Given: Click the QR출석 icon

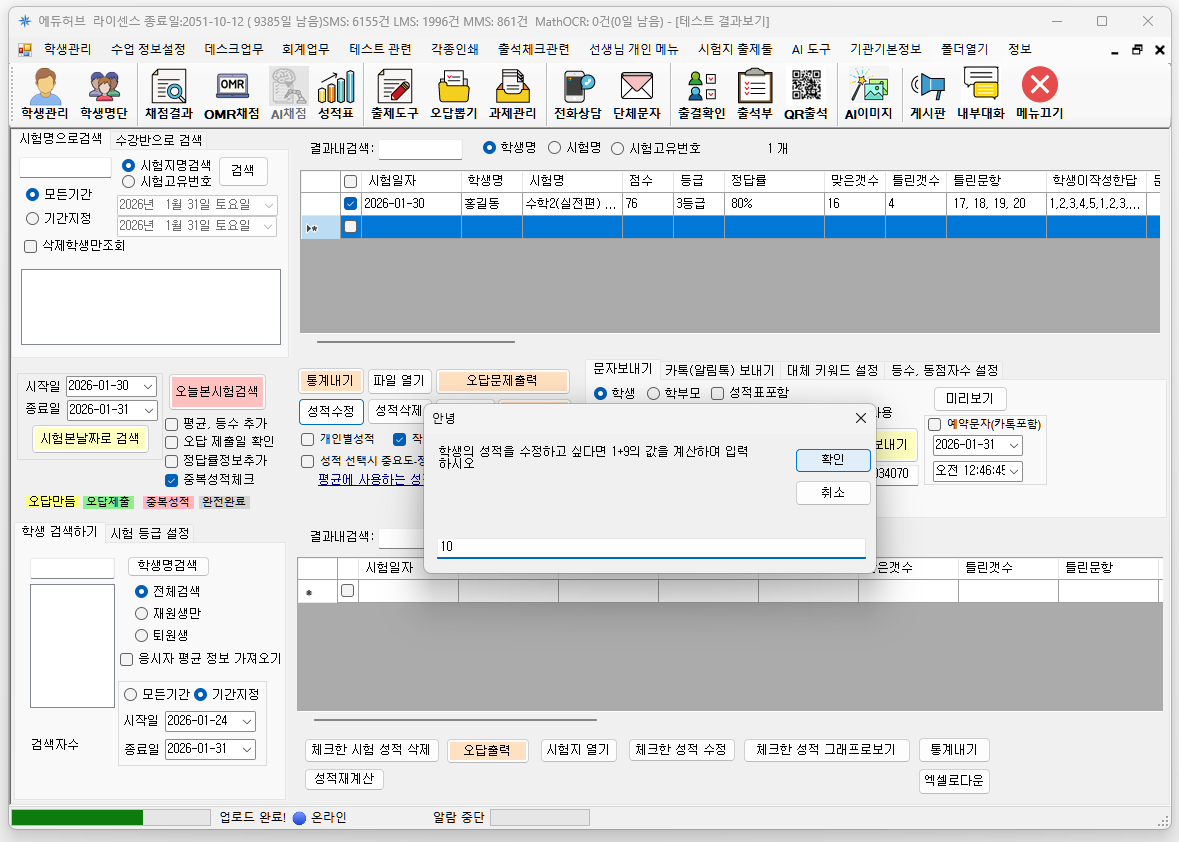Looking at the screenshot, I should pos(806,94).
